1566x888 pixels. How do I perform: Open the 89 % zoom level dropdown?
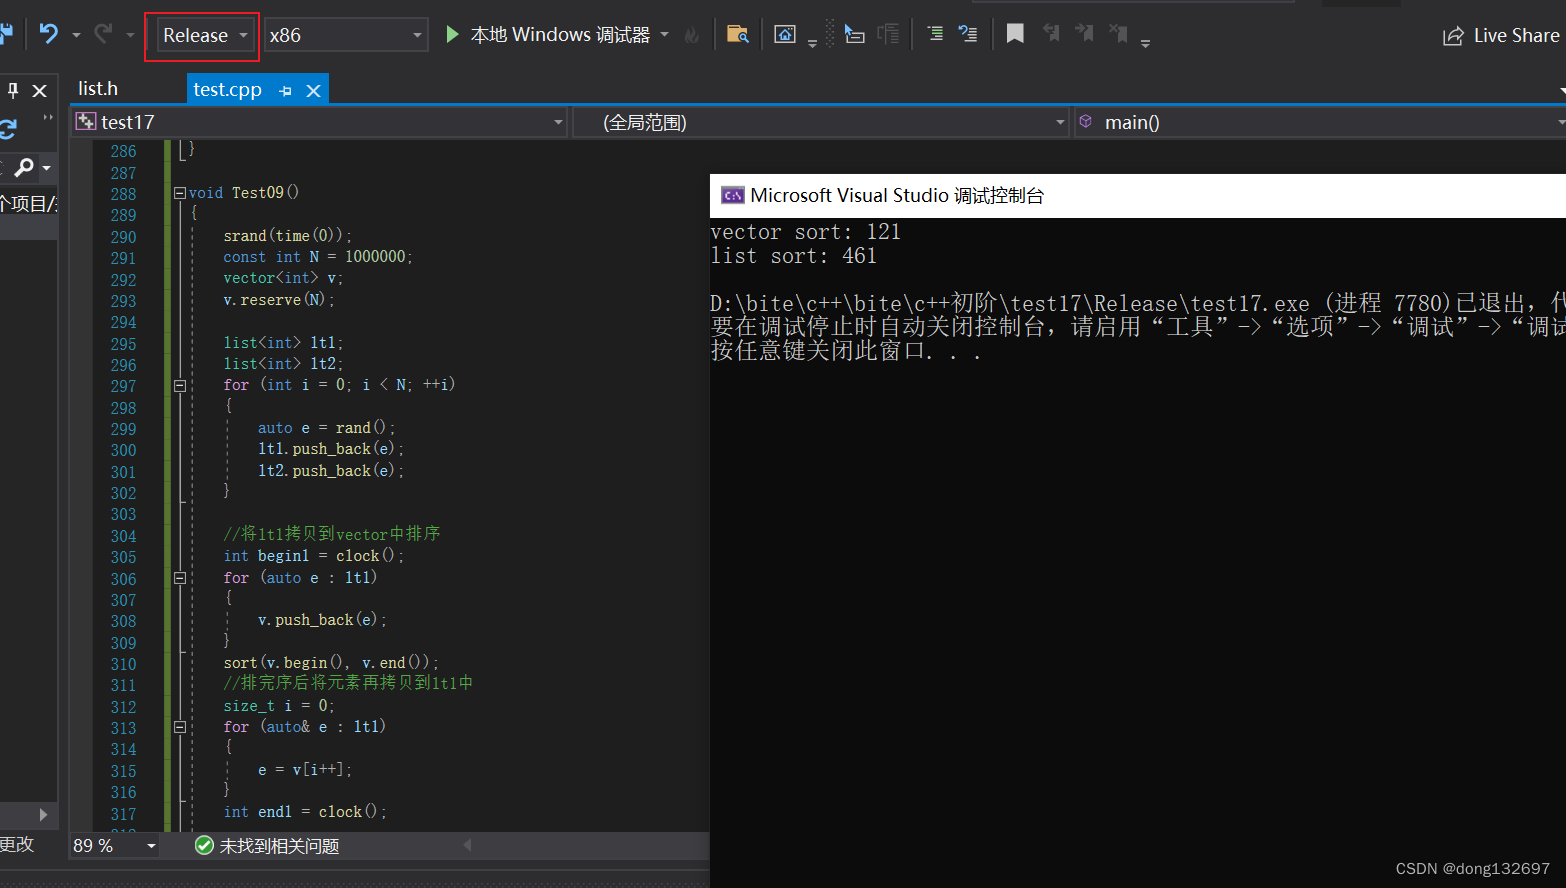click(115, 845)
